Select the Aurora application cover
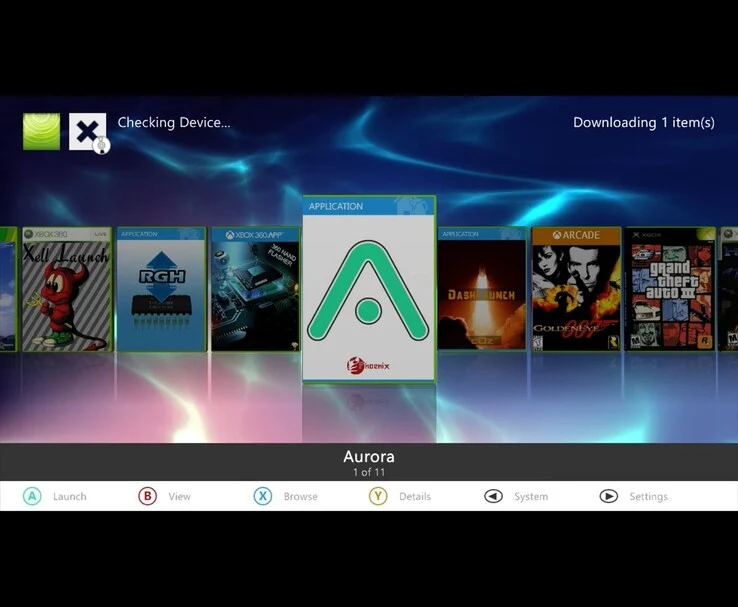Viewport: 738px width, 607px height. coord(369,289)
